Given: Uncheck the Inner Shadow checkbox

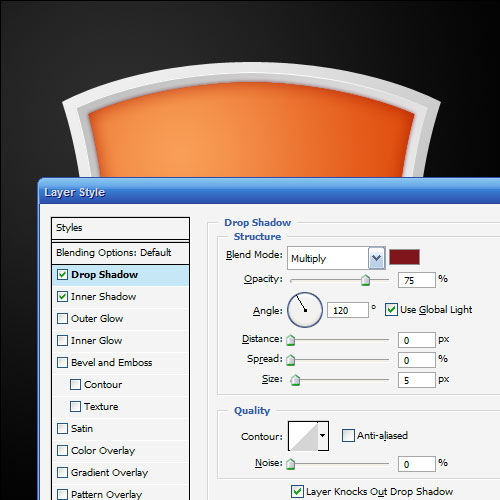Looking at the screenshot, I should click(62, 297).
